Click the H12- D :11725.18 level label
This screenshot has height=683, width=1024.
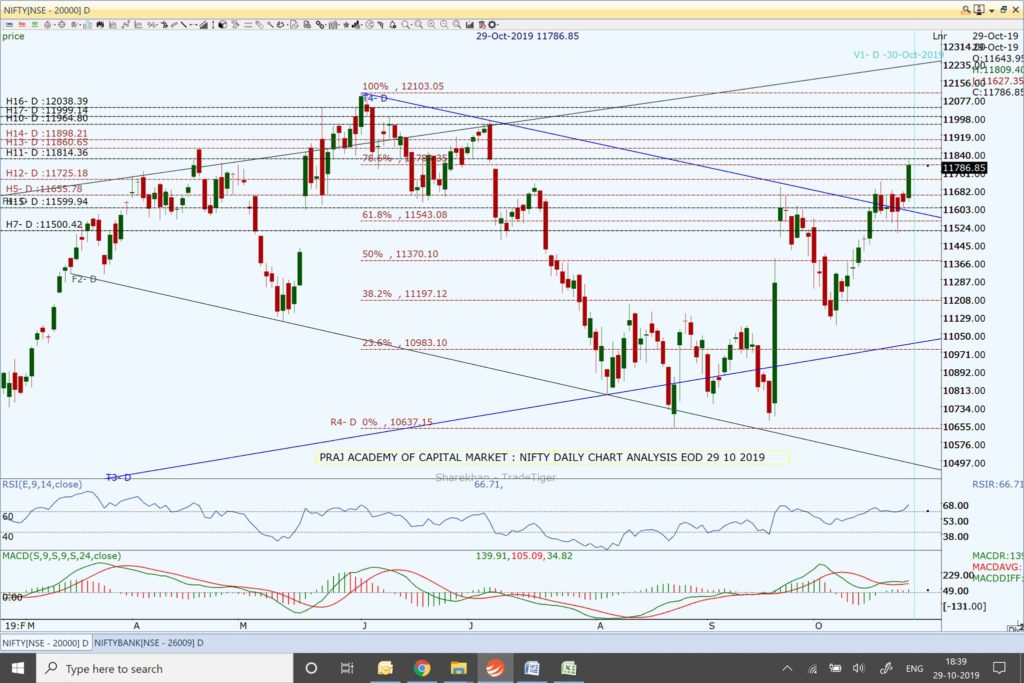click(46, 173)
